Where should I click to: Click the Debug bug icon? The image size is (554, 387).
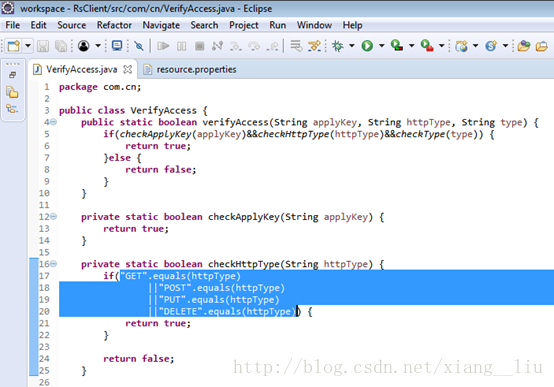tap(338, 46)
